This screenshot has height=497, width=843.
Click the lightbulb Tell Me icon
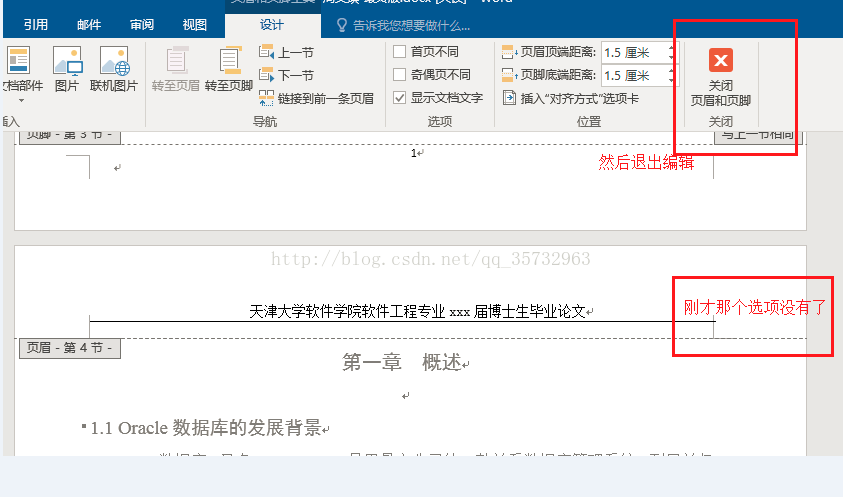[341, 25]
